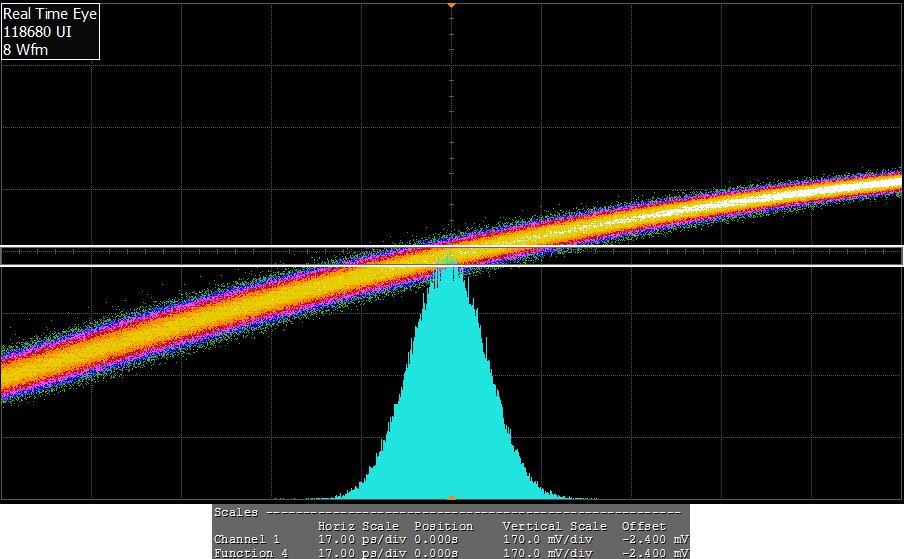904x559 pixels.
Task: Select the Real Time Eye label
Action: coord(50,15)
